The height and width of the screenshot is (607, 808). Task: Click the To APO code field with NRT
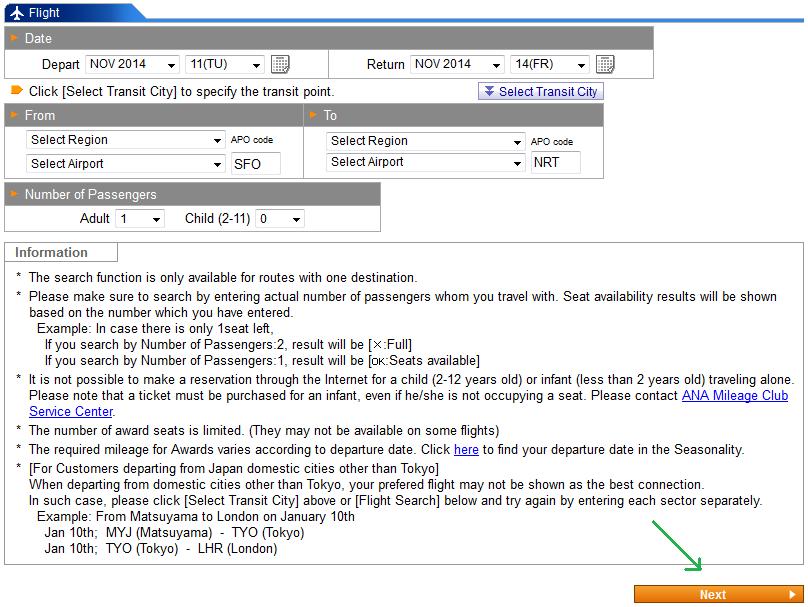[555, 162]
